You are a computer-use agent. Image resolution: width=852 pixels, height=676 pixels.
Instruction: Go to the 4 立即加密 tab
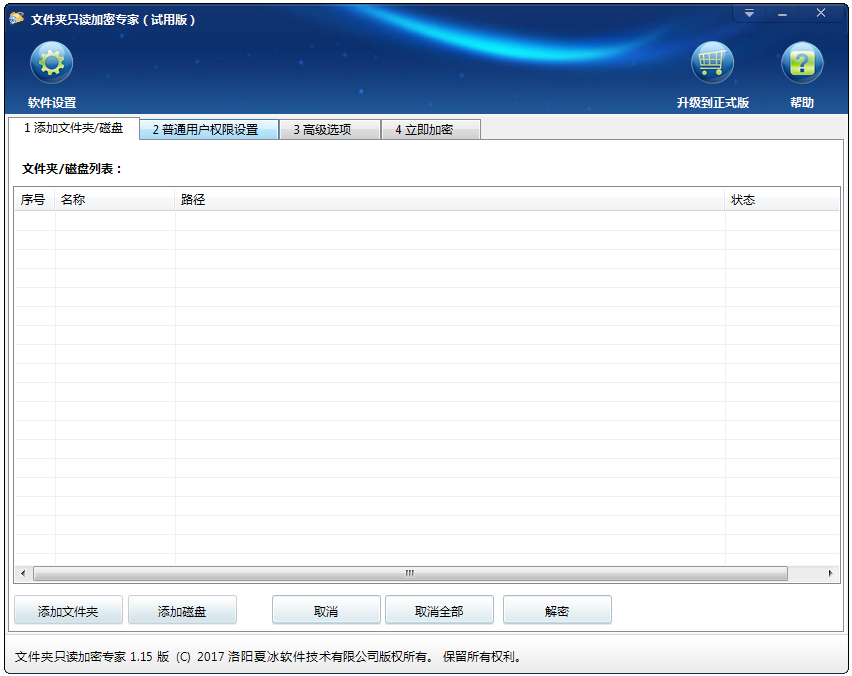(x=431, y=130)
